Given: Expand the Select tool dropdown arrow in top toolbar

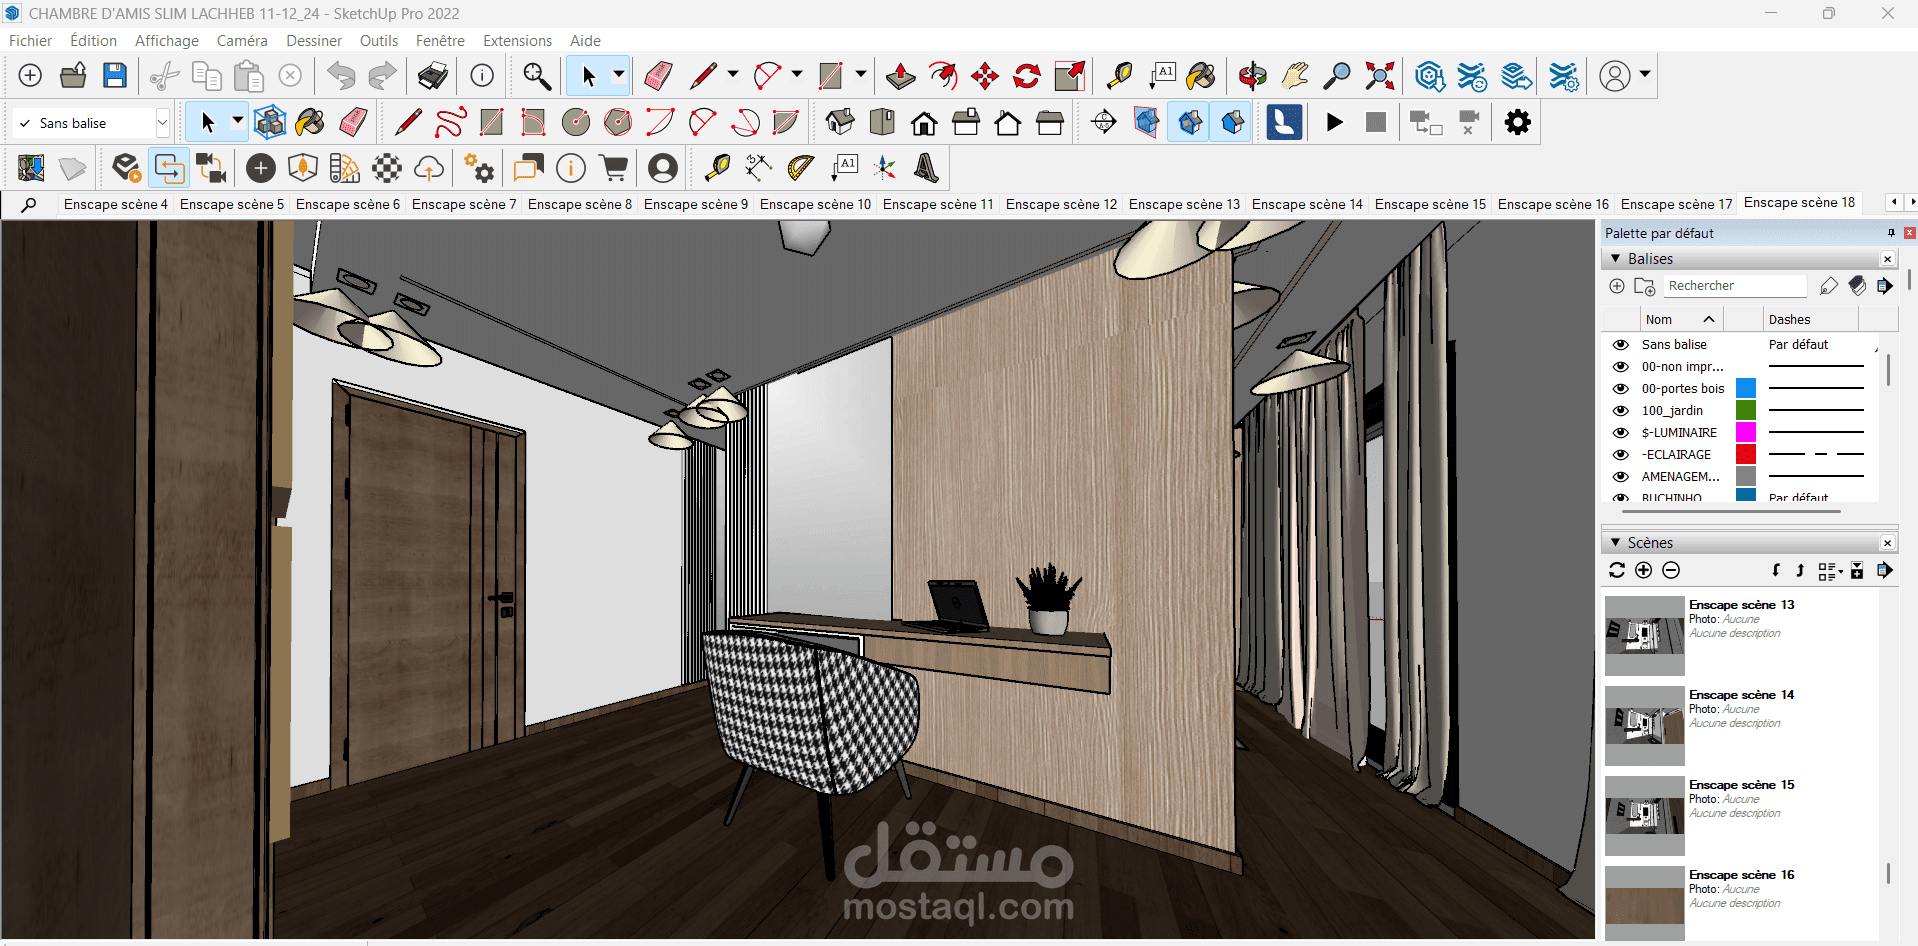Looking at the screenshot, I should point(619,75).
